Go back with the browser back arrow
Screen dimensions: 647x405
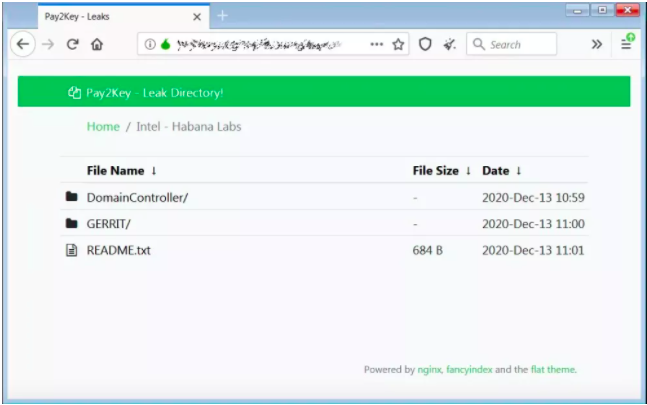23,44
